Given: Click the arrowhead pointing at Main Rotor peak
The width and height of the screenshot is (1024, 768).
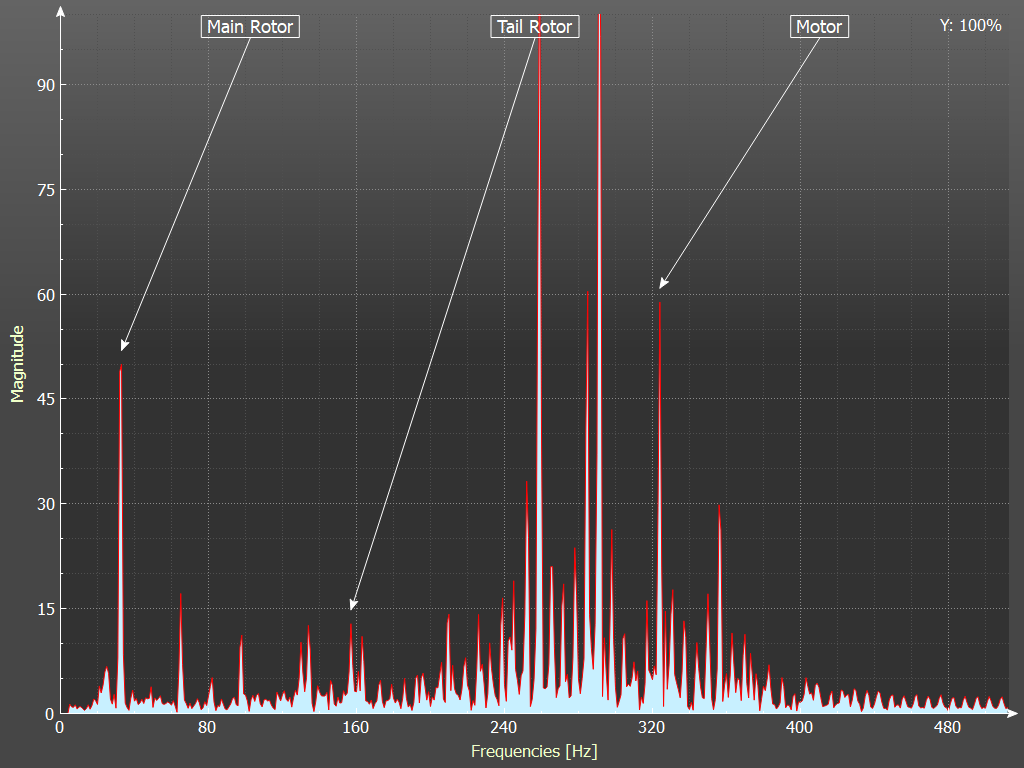Looking at the screenshot, I should pos(123,346).
